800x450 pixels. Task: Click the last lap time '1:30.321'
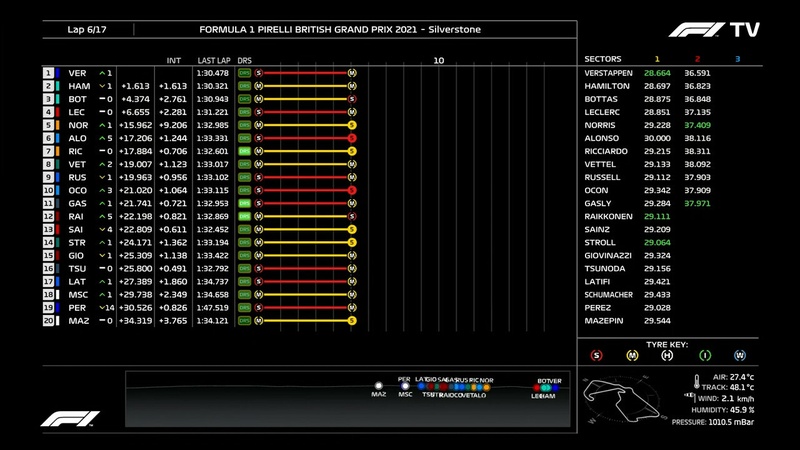point(213,86)
